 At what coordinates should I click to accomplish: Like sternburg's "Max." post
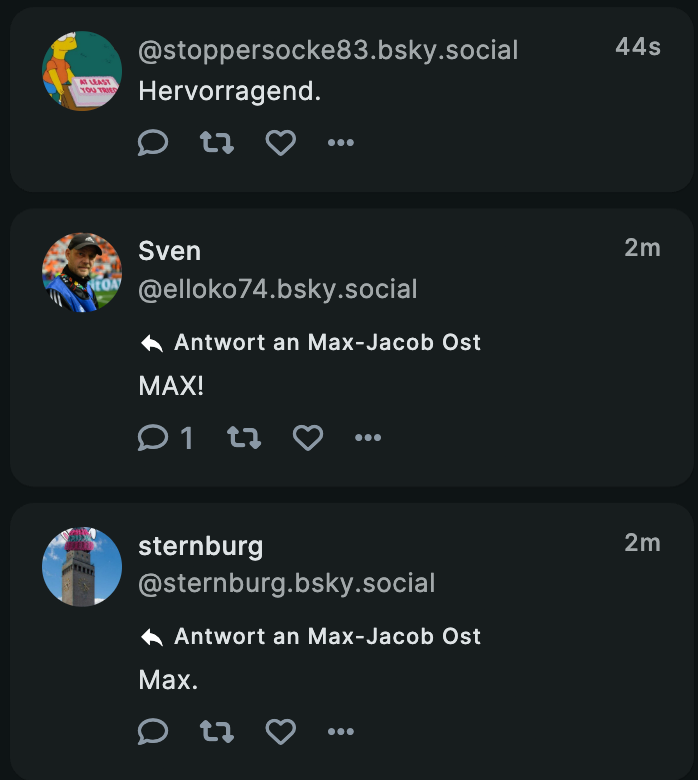pos(281,733)
